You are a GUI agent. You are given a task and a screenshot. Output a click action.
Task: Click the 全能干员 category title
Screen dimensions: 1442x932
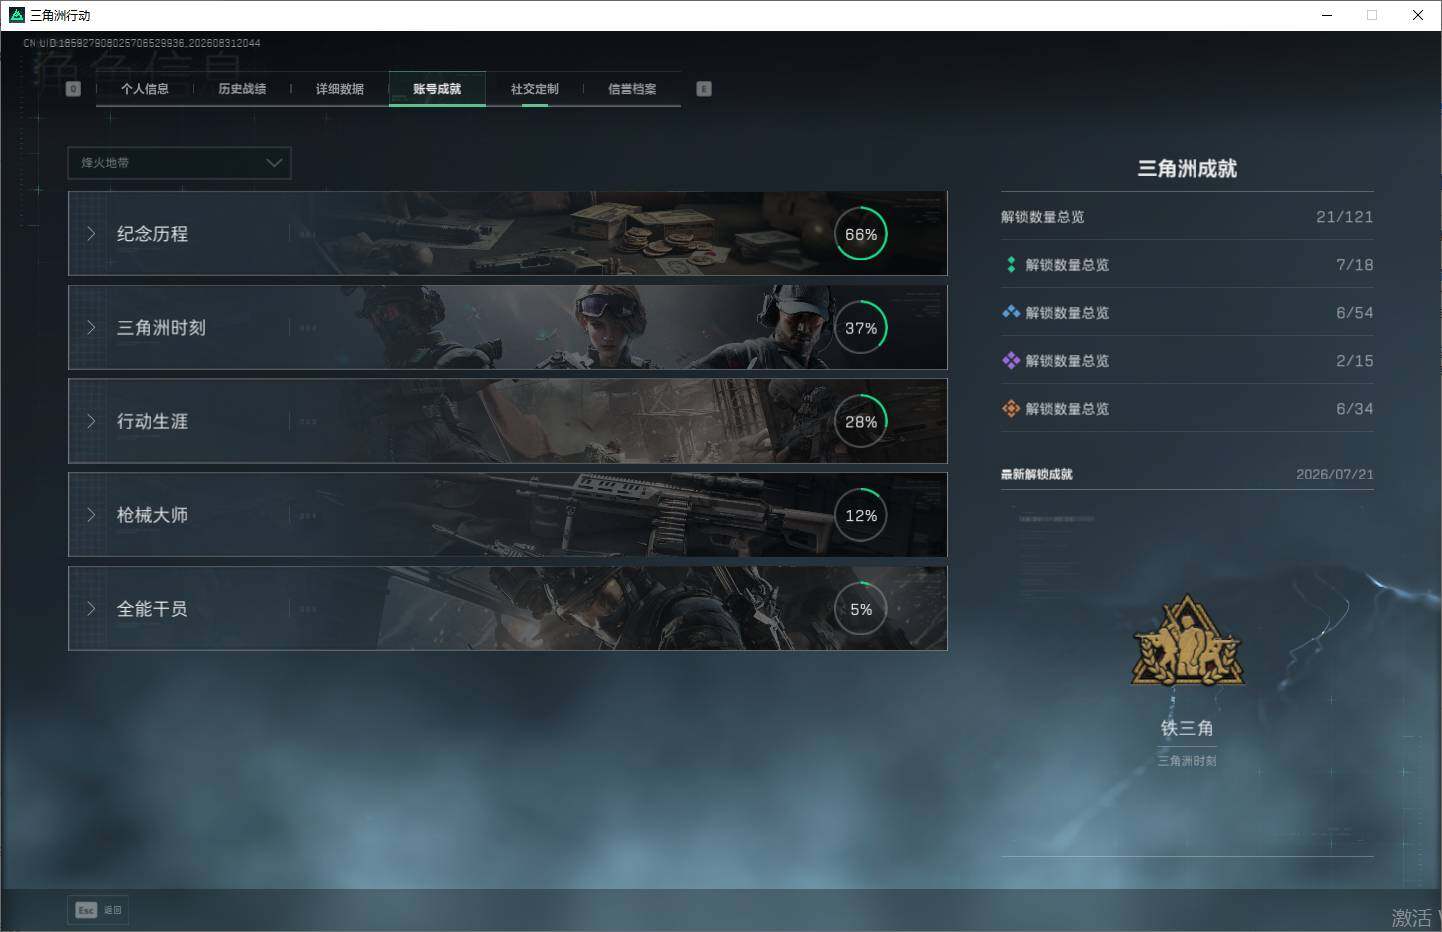(x=152, y=609)
